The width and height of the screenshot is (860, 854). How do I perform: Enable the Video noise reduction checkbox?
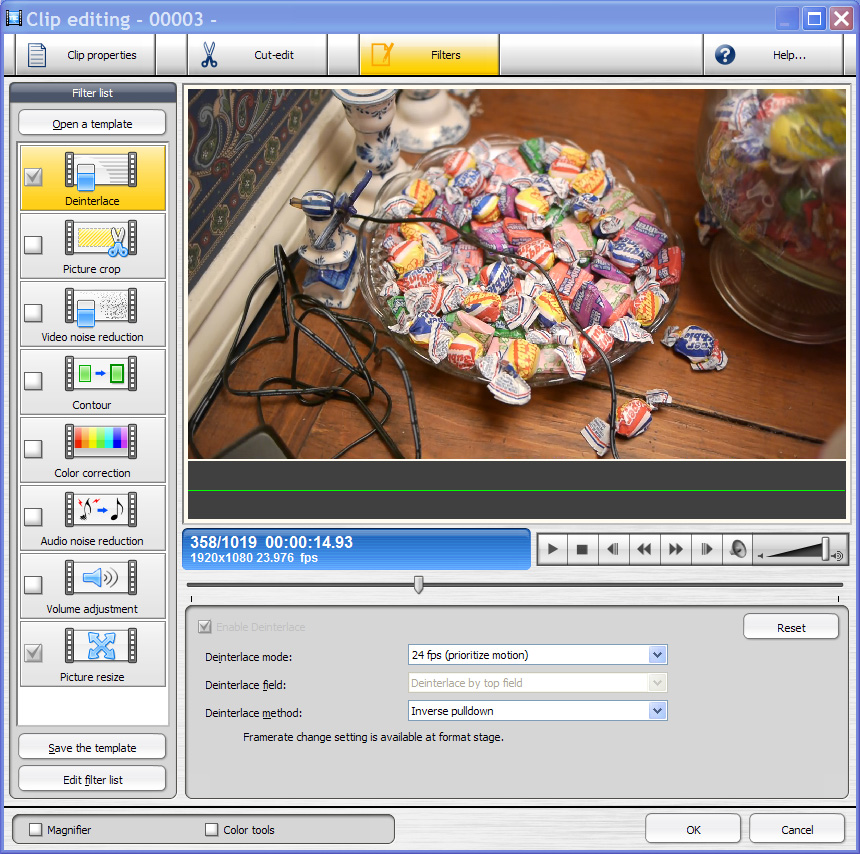(x=33, y=313)
